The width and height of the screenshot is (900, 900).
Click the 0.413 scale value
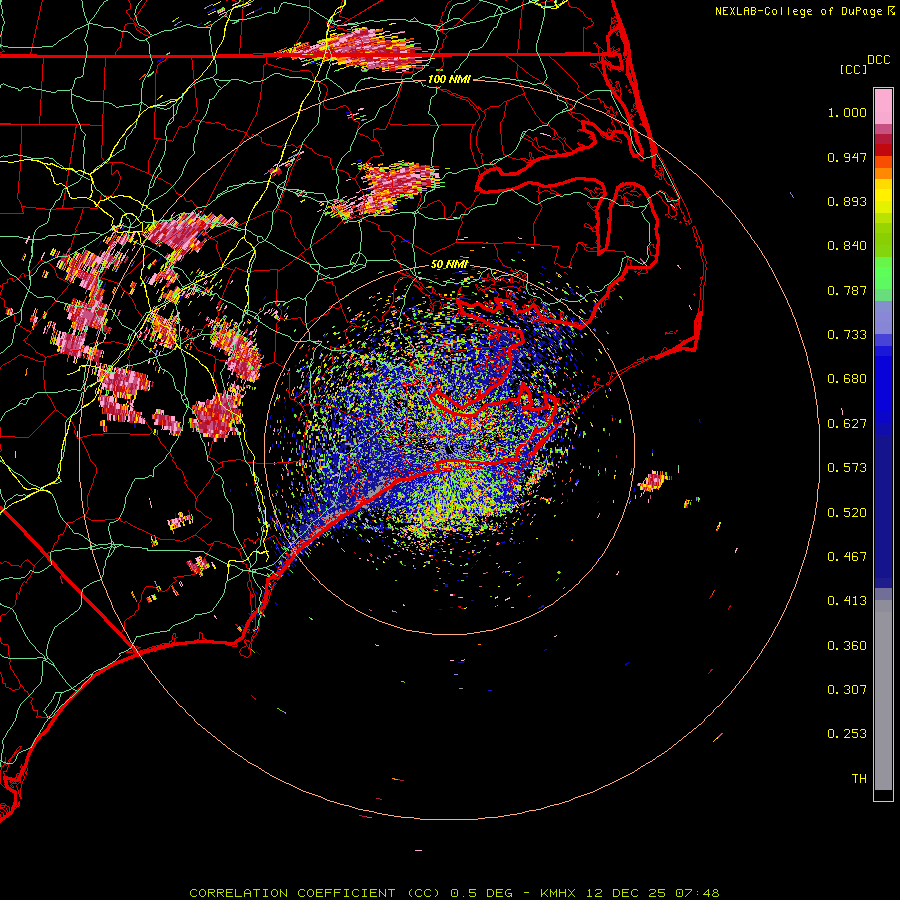(x=847, y=601)
